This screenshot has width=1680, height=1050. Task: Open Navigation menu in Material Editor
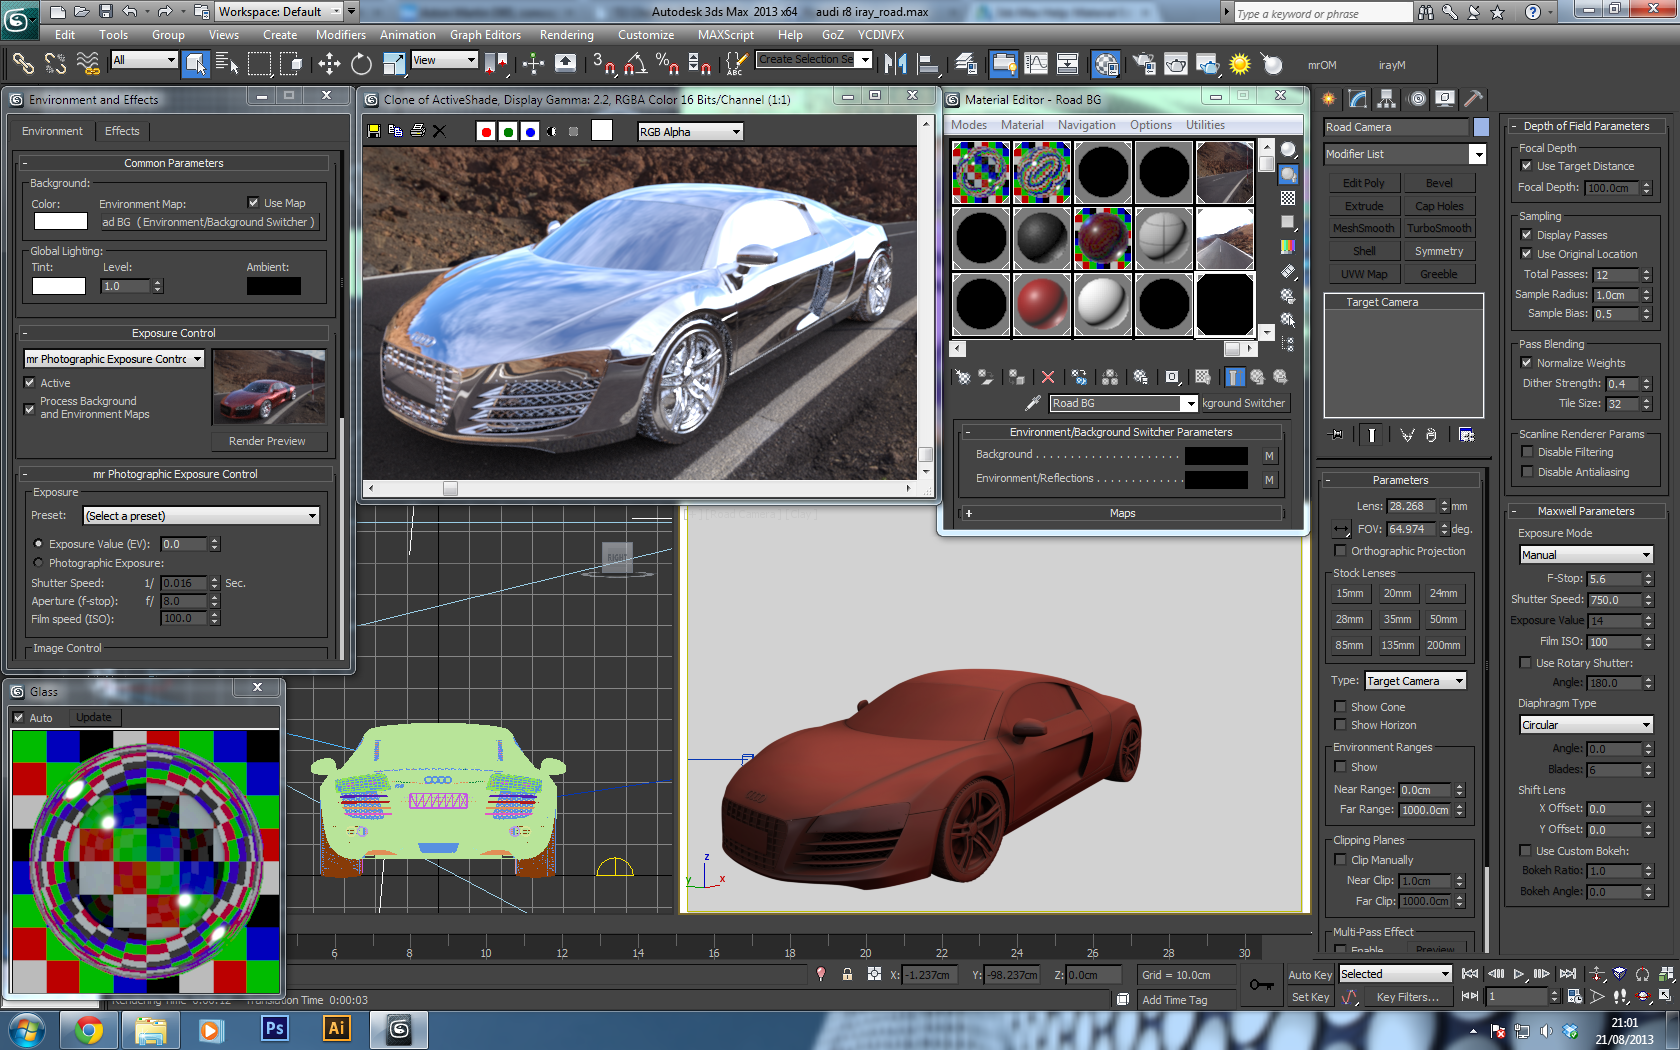(x=1086, y=125)
